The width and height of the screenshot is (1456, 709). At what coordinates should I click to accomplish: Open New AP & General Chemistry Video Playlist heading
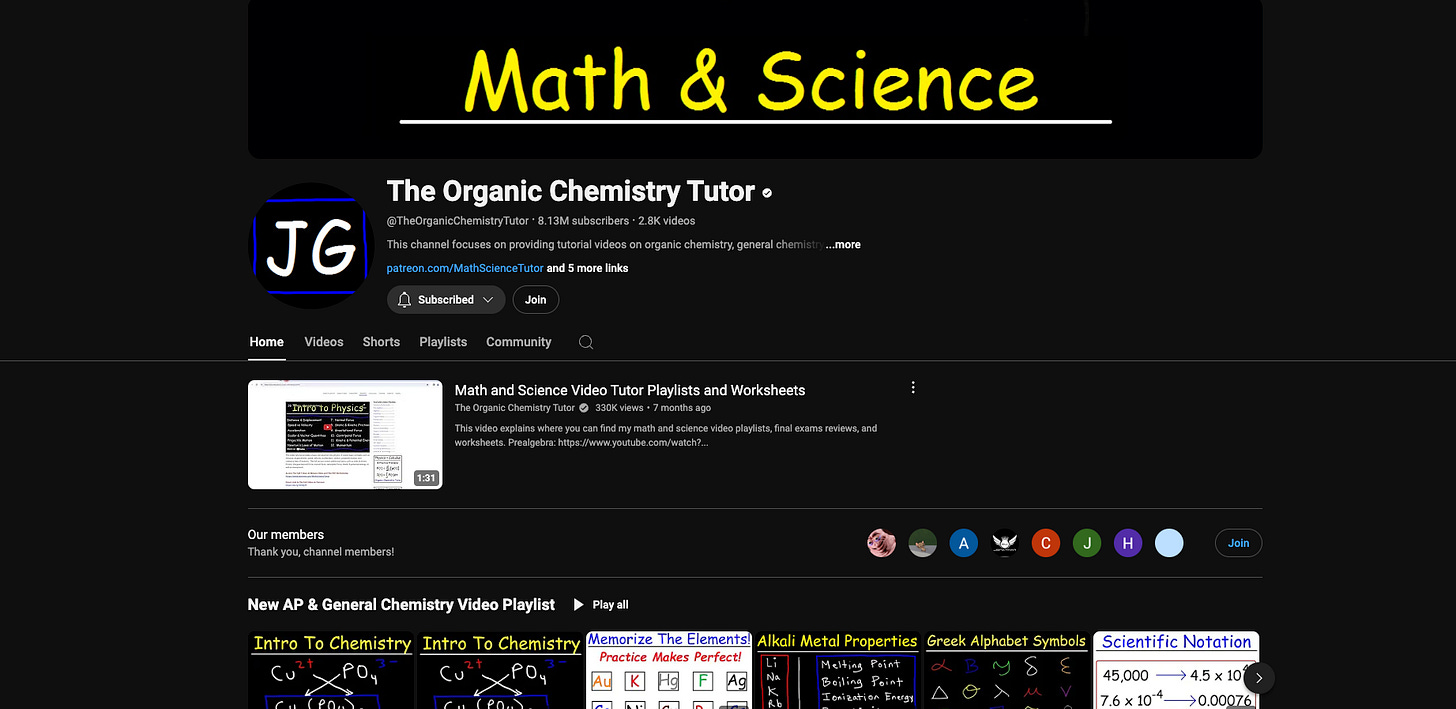pyautogui.click(x=401, y=604)
